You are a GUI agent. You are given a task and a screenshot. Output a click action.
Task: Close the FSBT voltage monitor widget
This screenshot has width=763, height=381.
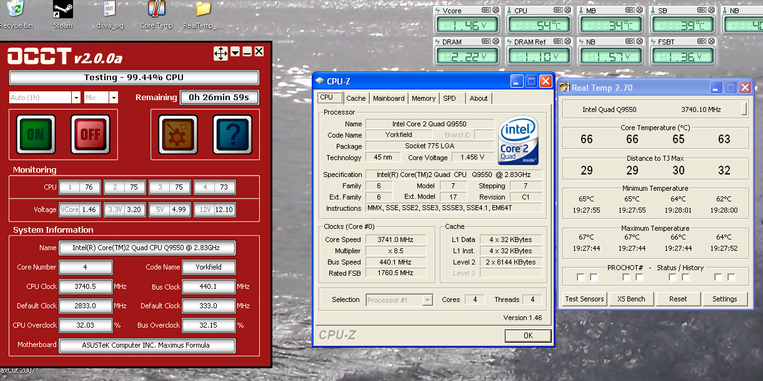[x=711, y=42]
